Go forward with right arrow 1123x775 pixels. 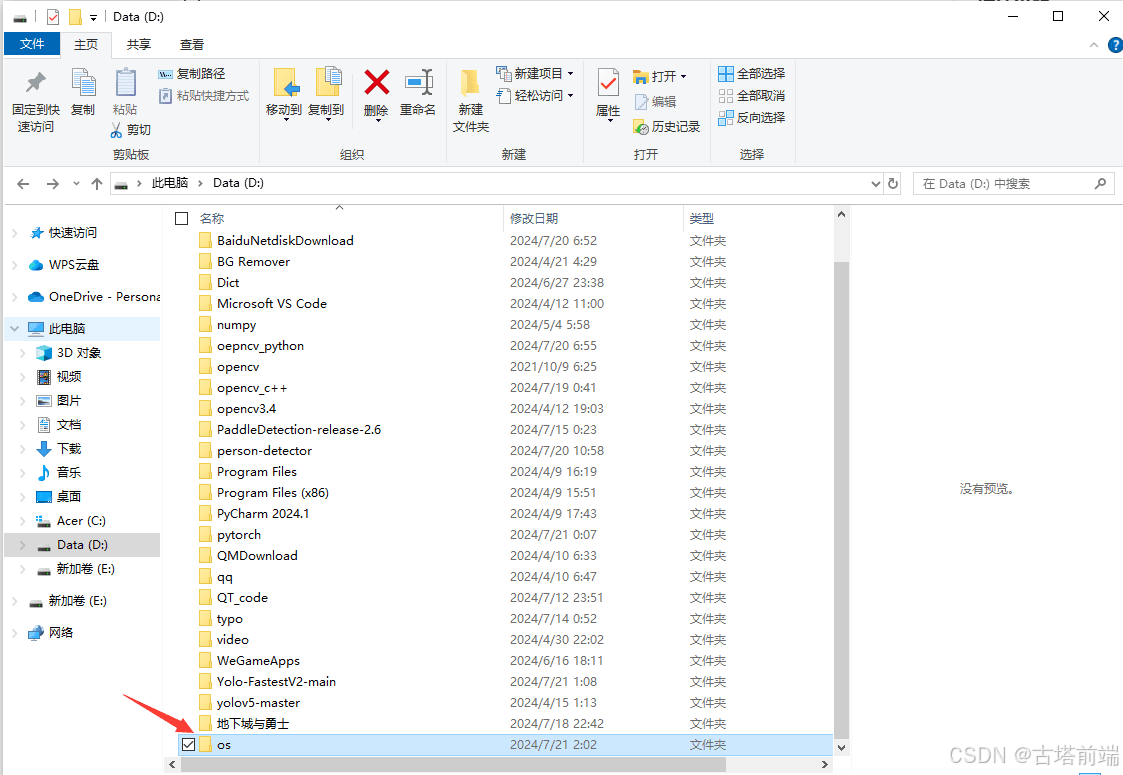click(x=52, y=184)
